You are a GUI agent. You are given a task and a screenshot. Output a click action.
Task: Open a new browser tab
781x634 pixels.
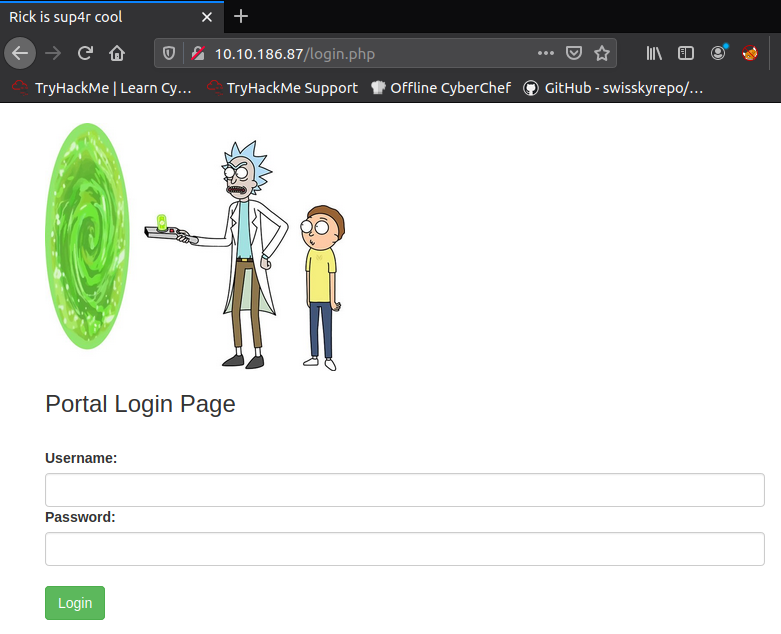241,16
